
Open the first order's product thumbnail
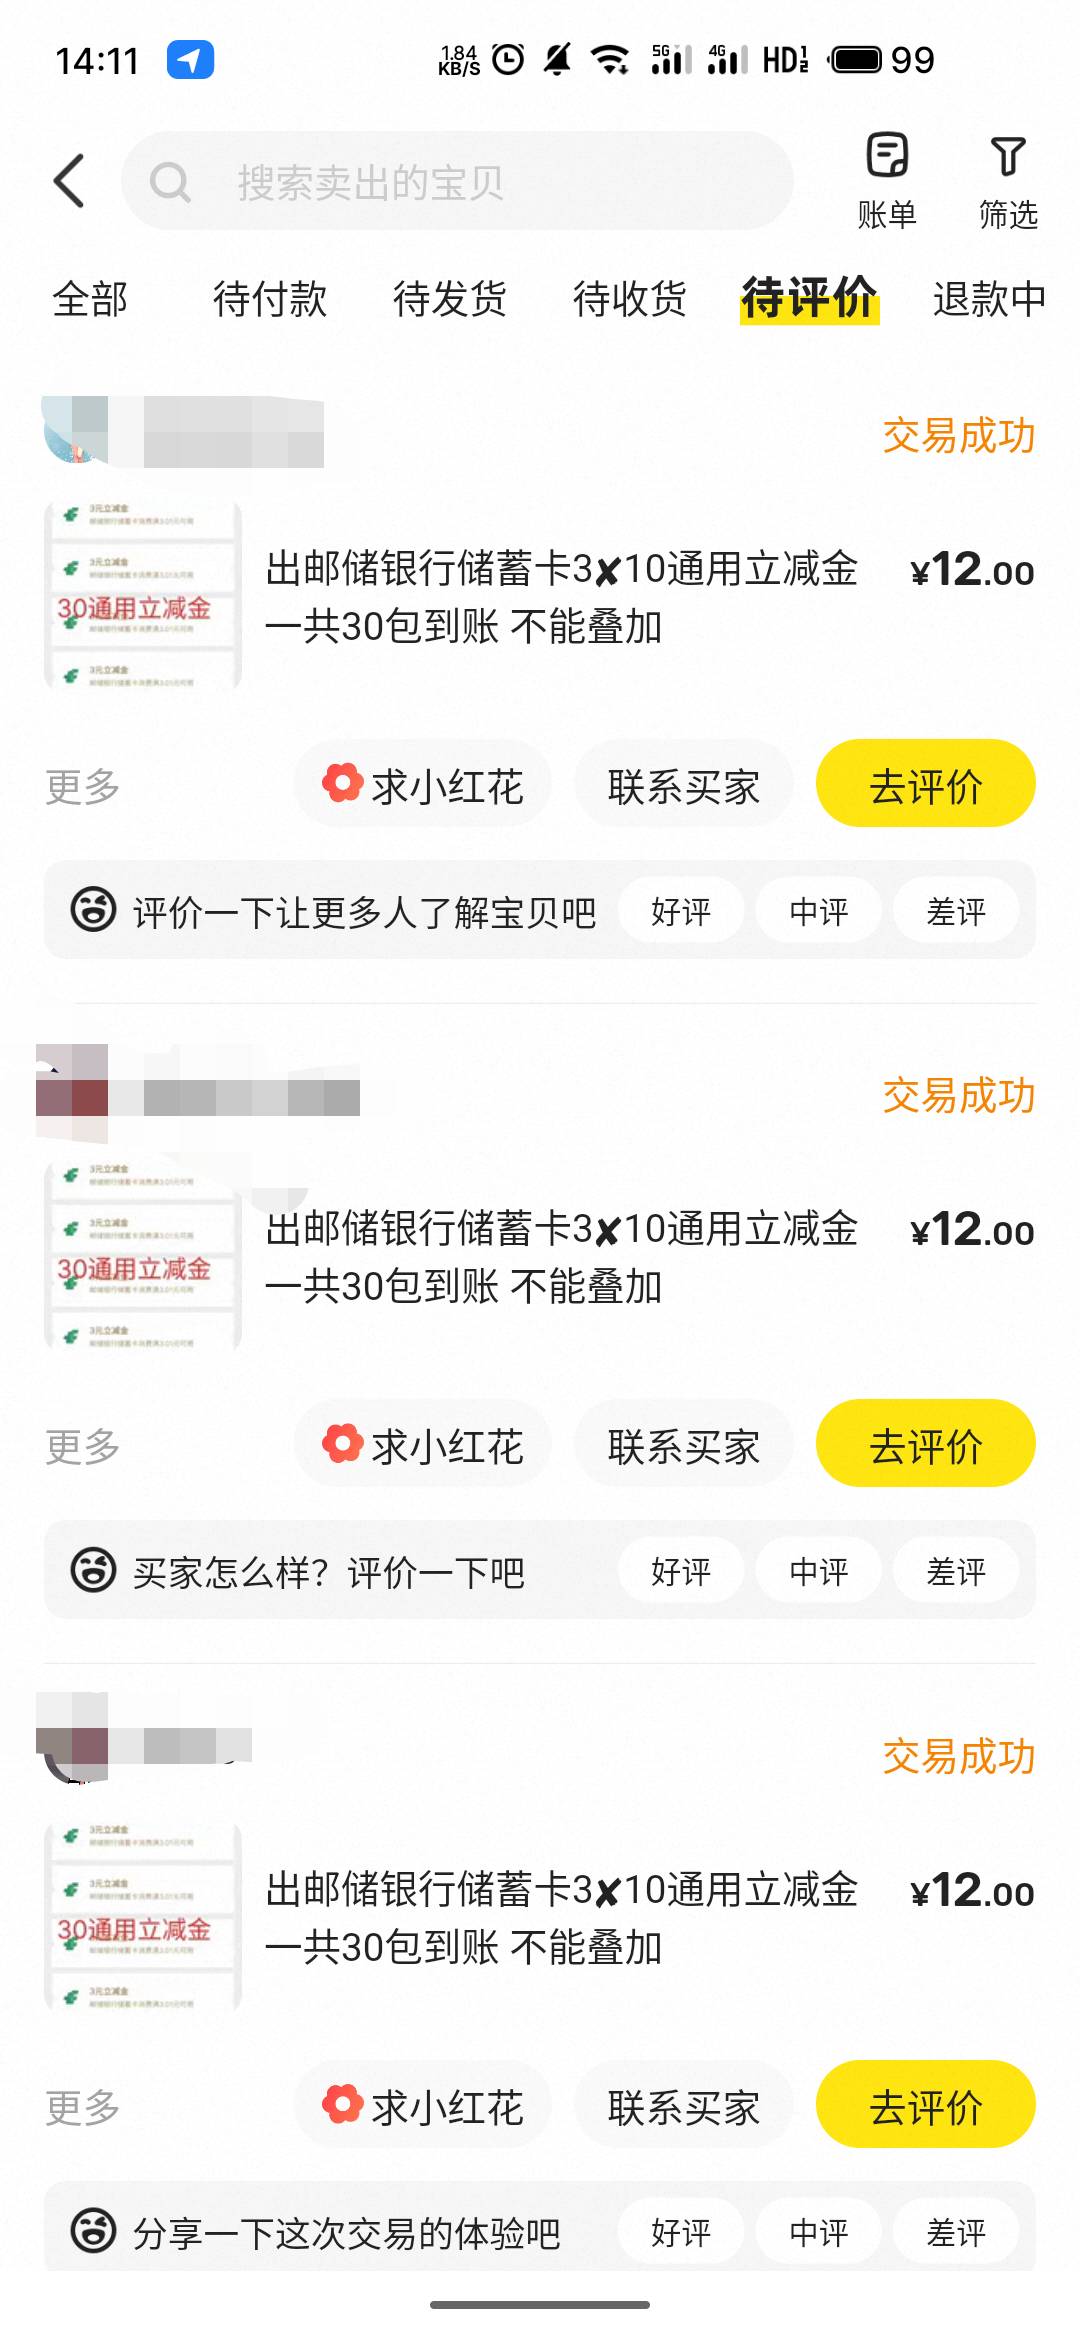pos(143,596)
